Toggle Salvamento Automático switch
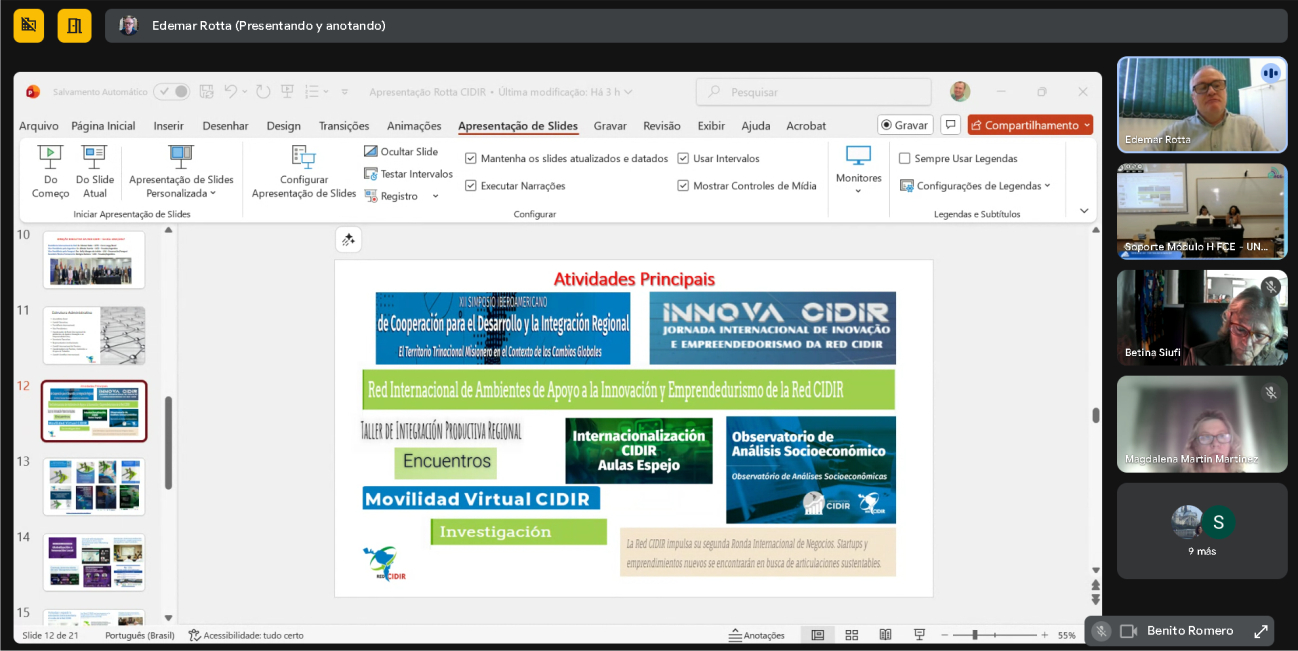The height and width of the screenshot is (651, 1298). [x=171, y=92]
